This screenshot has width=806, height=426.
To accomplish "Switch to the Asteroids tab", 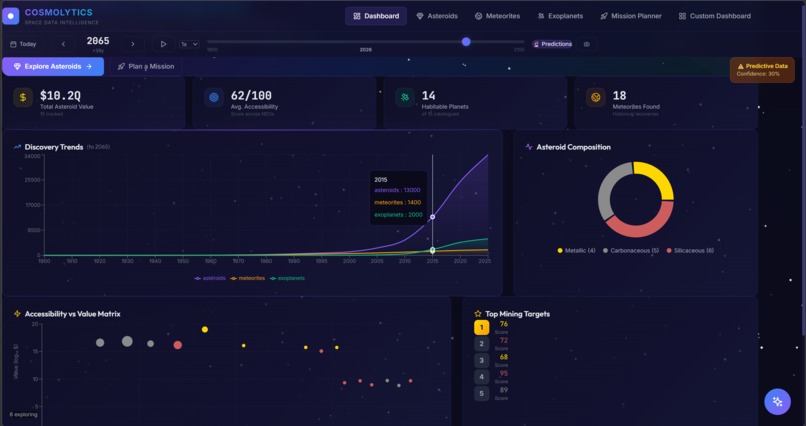I will [437, 16].
